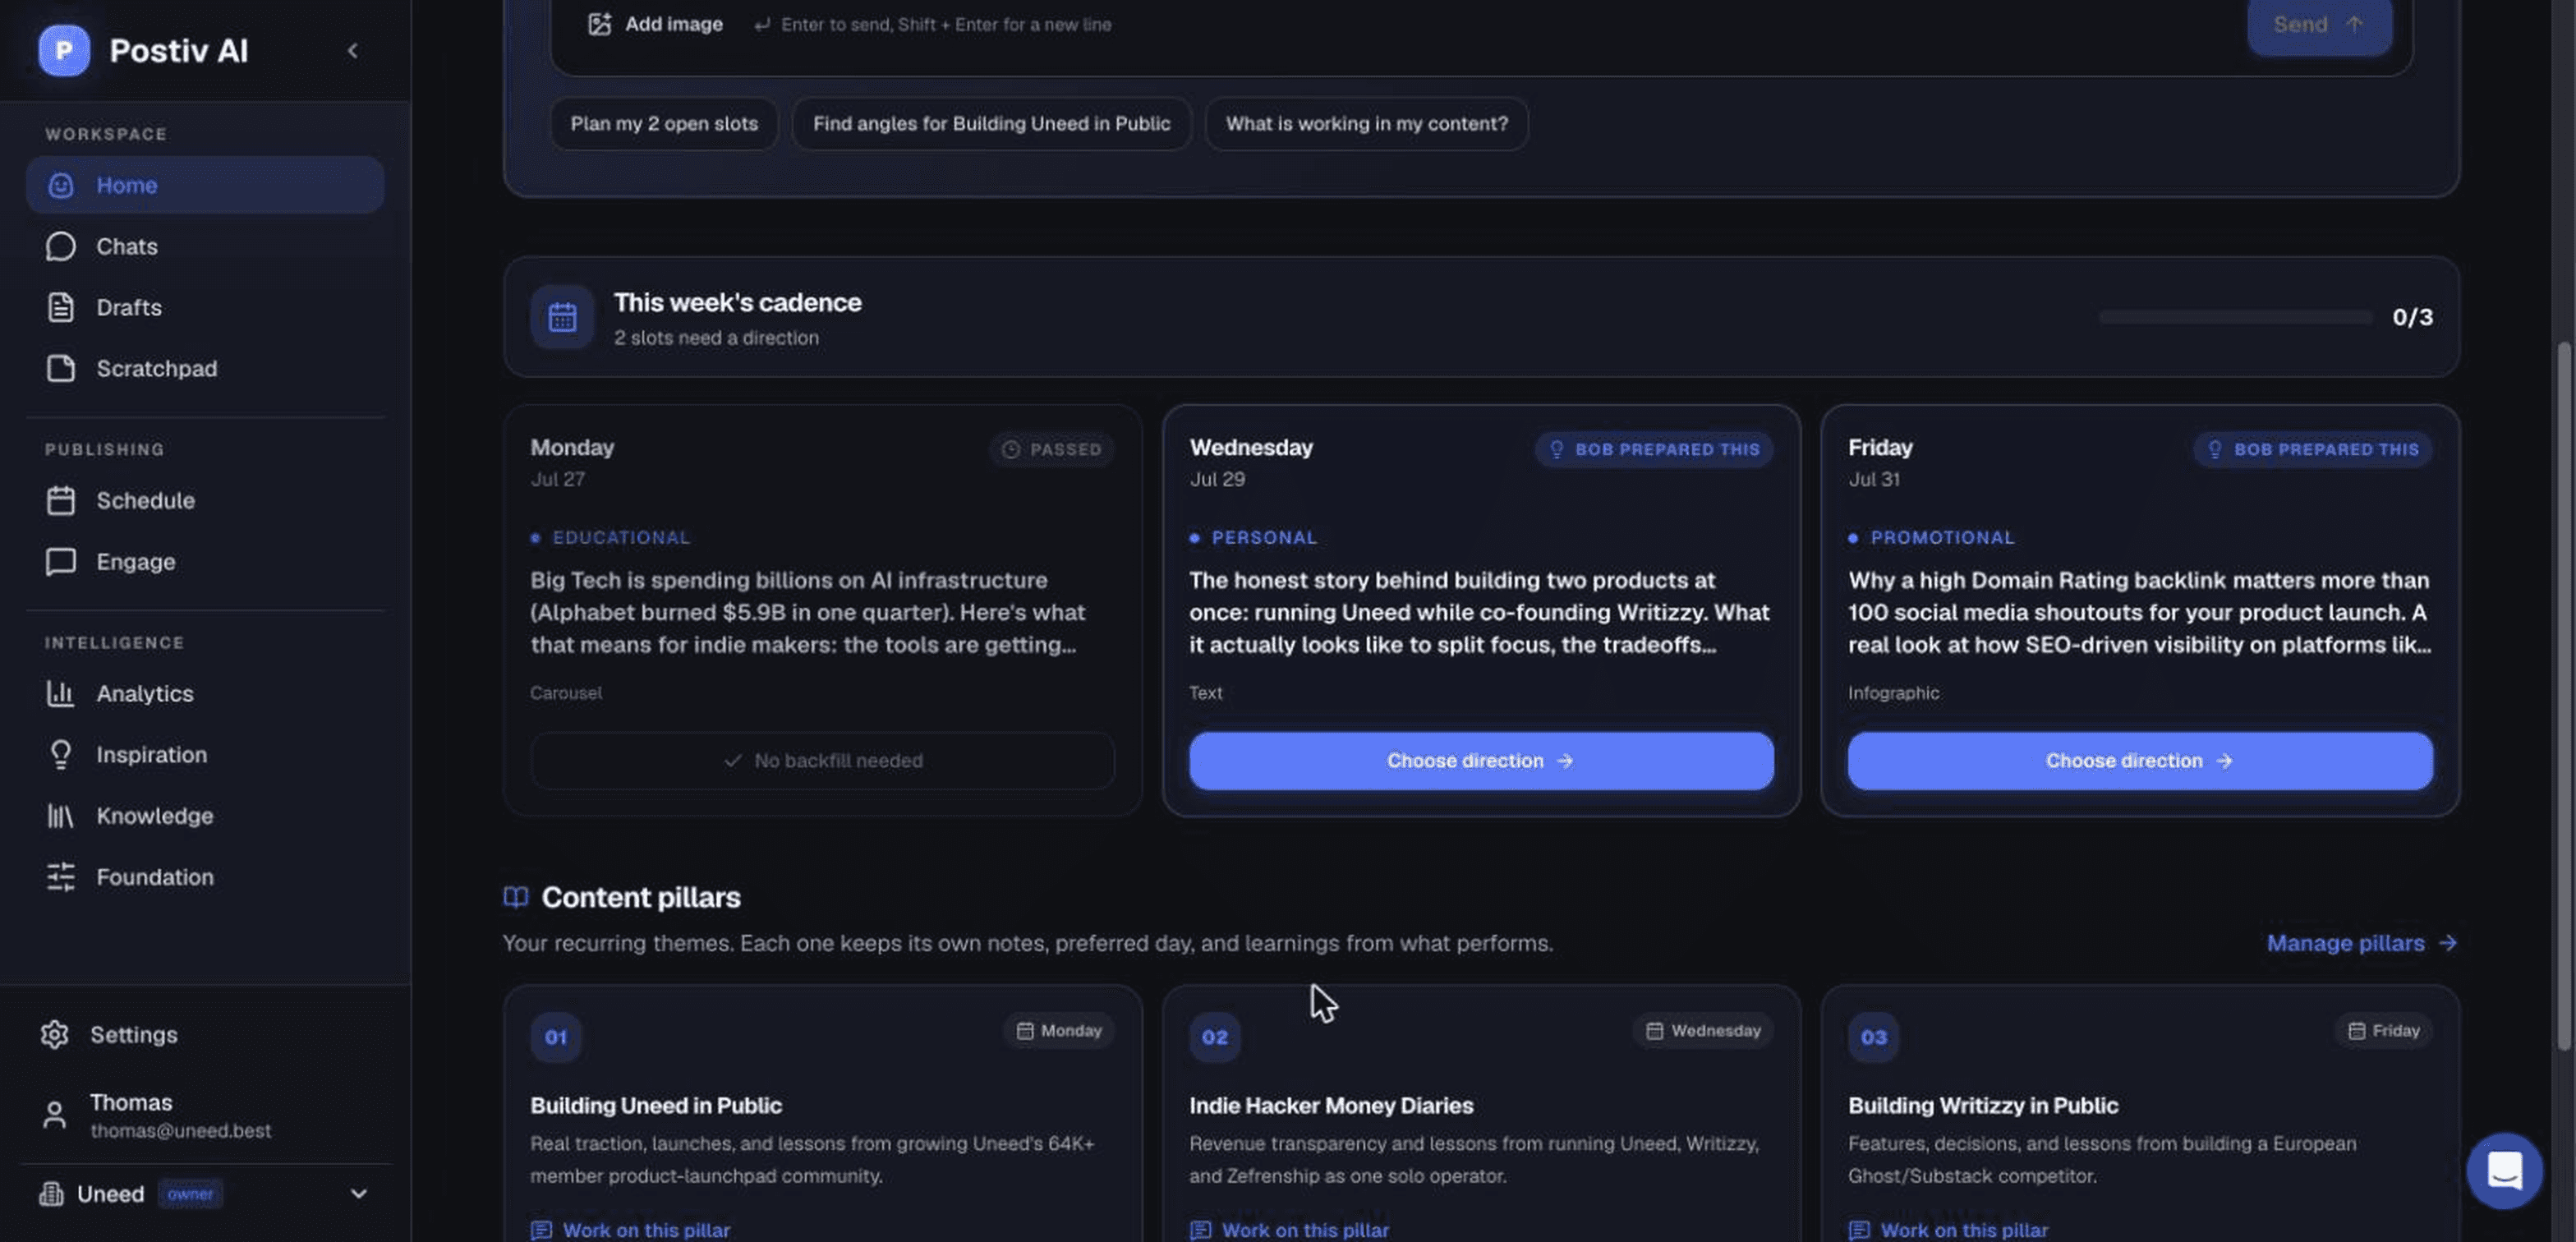
Task: Click the 'Indie Hacker Money Diaries' title
Action: 1331,1105
